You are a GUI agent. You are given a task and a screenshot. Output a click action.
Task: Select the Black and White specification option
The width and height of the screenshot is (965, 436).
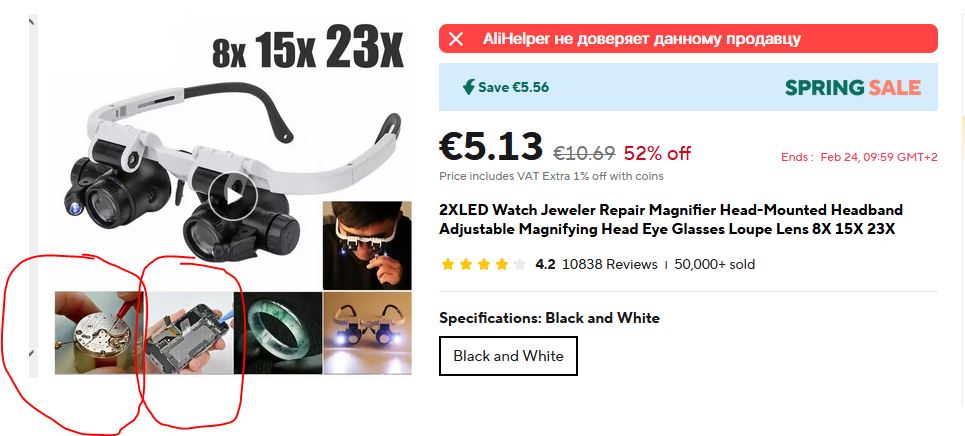pyautogui.click(x=508, y=356)
